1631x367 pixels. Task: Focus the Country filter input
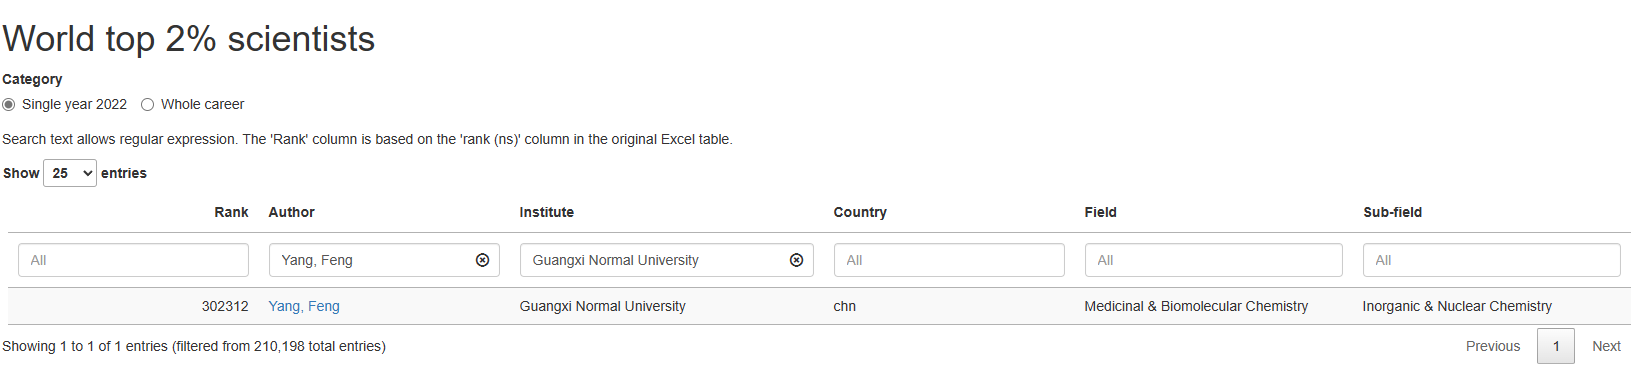tap(949, 260)
